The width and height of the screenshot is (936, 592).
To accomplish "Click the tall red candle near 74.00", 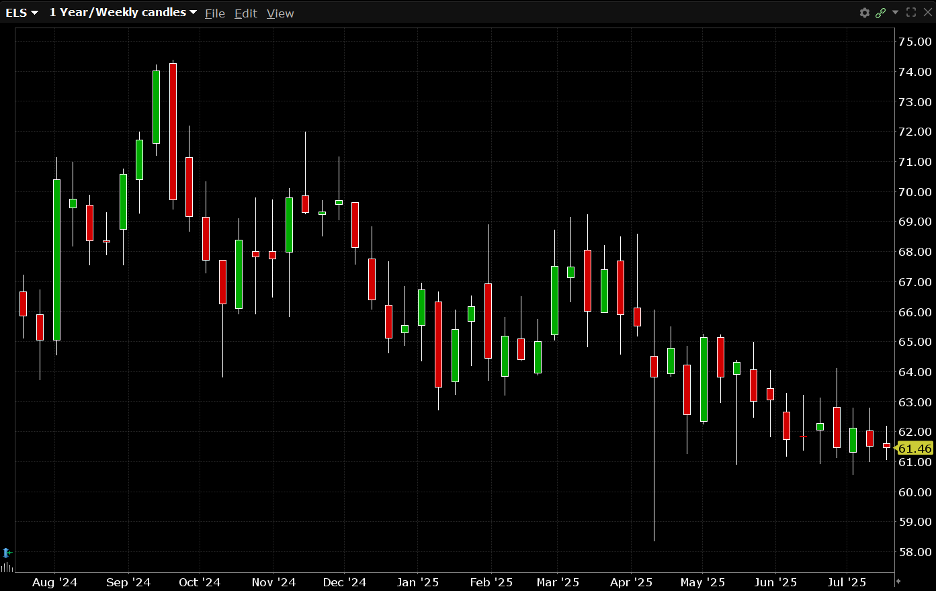I will [173, 130].
